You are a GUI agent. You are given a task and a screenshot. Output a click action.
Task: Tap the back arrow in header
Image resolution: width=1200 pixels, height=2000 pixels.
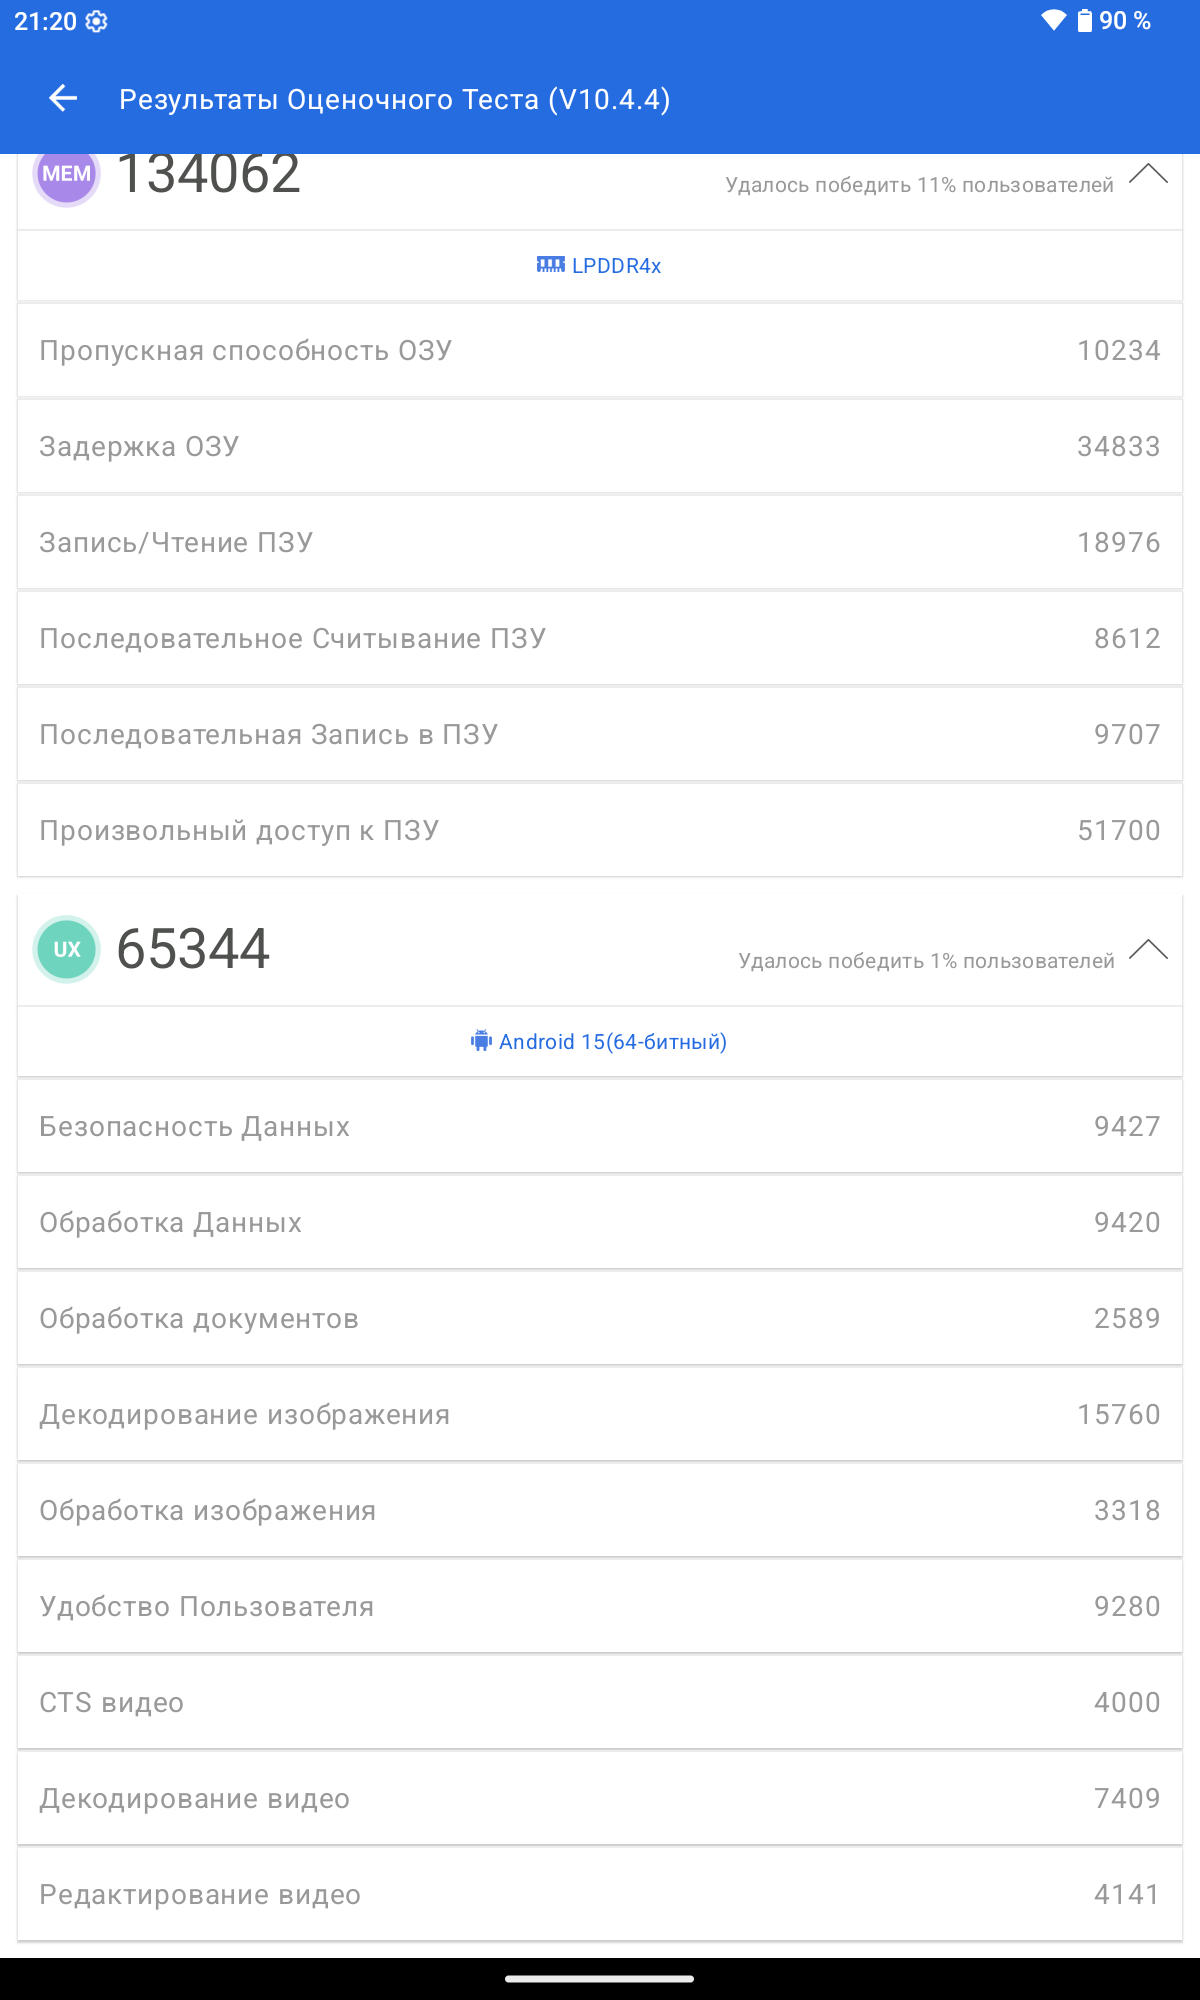[x=63, y=98]
